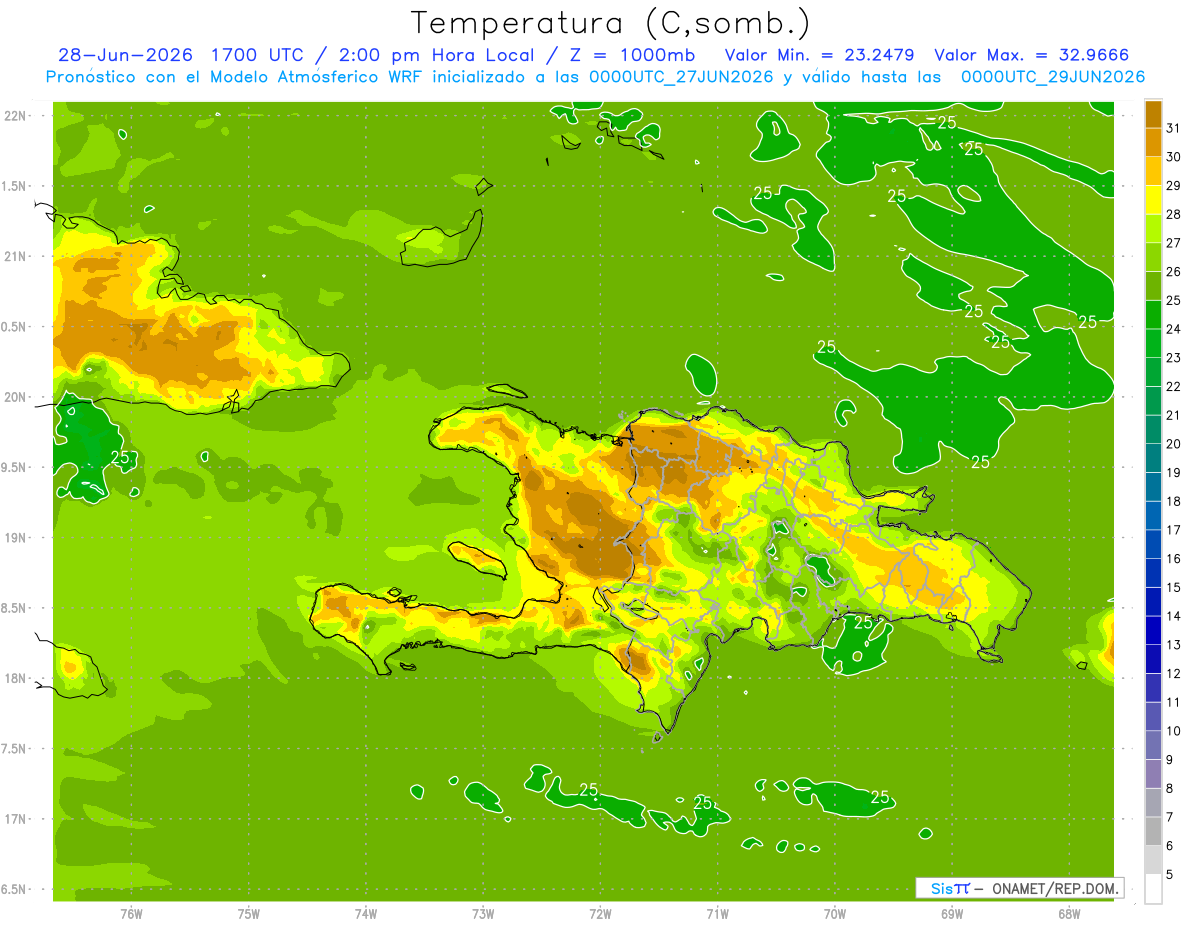Click the "2:00 pm Hora Local" text
The width and height of the screenshot is (1200, 927).
point(431,55)
